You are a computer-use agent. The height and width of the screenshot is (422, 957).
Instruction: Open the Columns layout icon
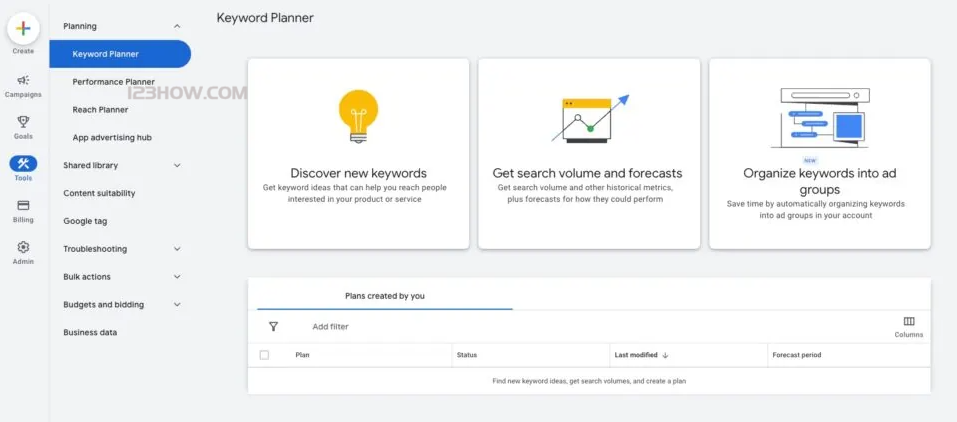pos(908,322)
